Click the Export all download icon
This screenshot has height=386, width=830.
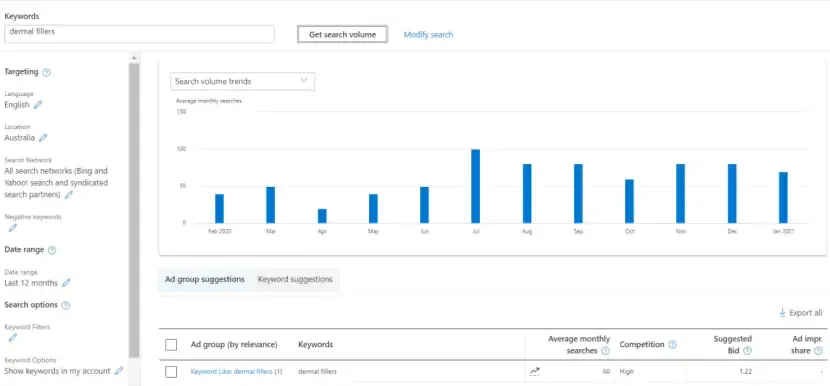[782, 313]
